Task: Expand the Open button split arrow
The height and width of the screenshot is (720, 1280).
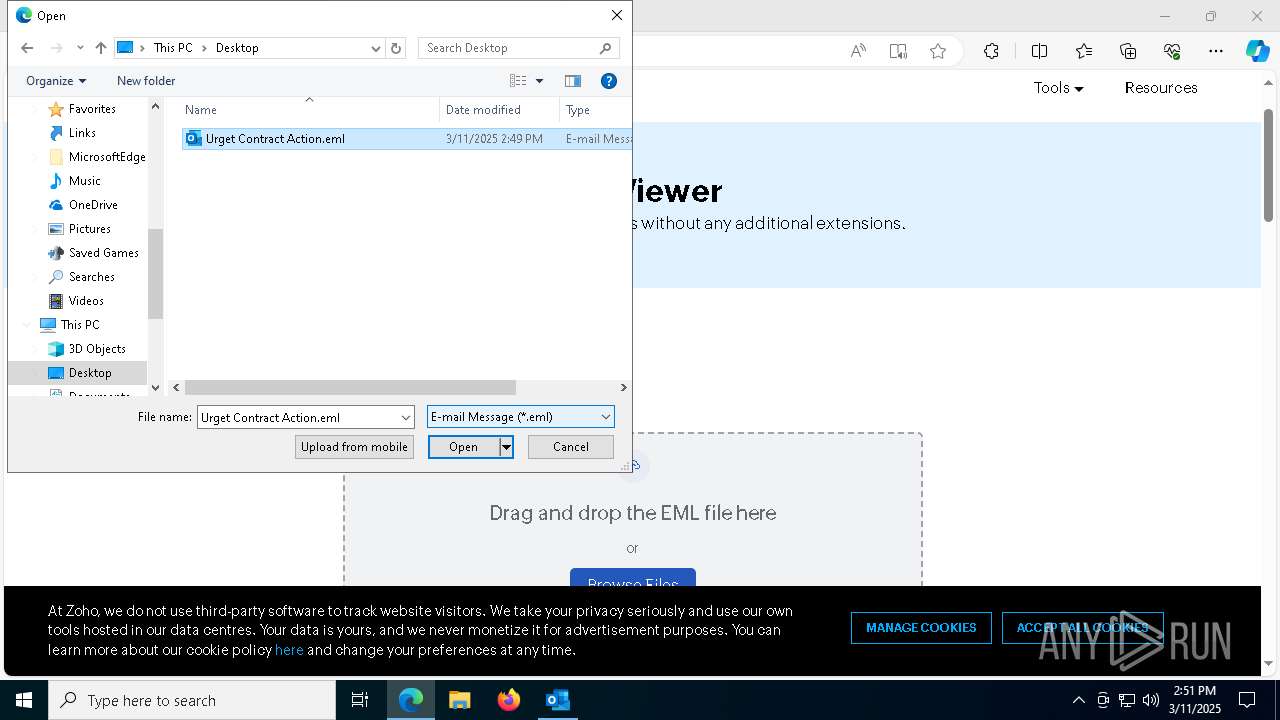Action: point(506,447)
